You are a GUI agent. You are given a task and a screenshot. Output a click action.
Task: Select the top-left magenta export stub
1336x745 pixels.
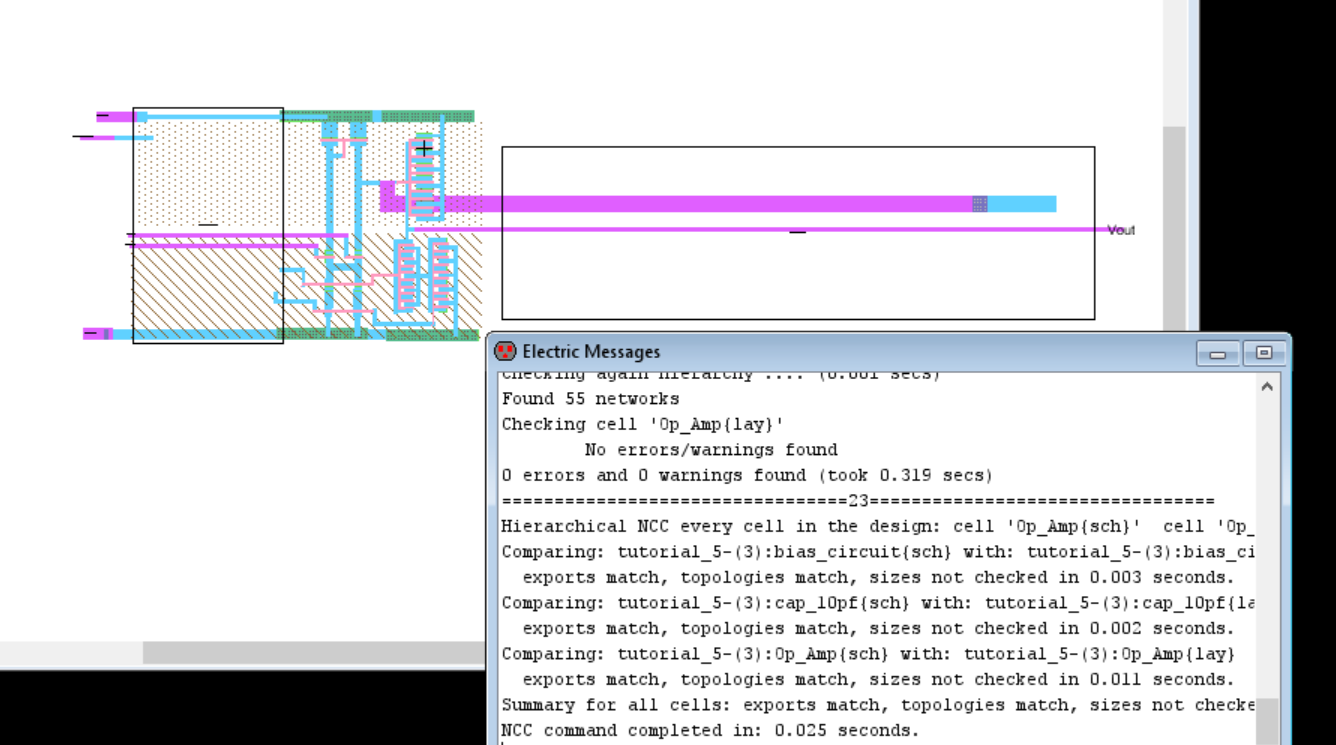(x=115, y=117)
